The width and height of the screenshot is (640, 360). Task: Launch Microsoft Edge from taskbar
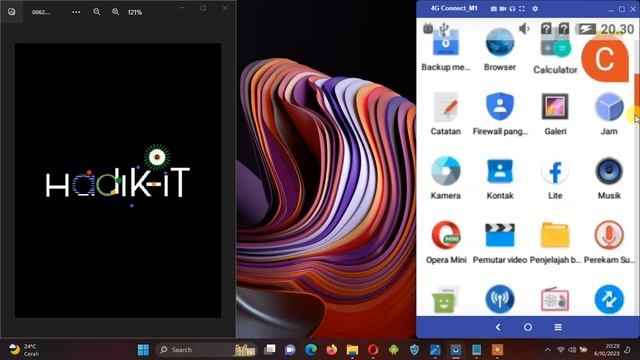311,350
